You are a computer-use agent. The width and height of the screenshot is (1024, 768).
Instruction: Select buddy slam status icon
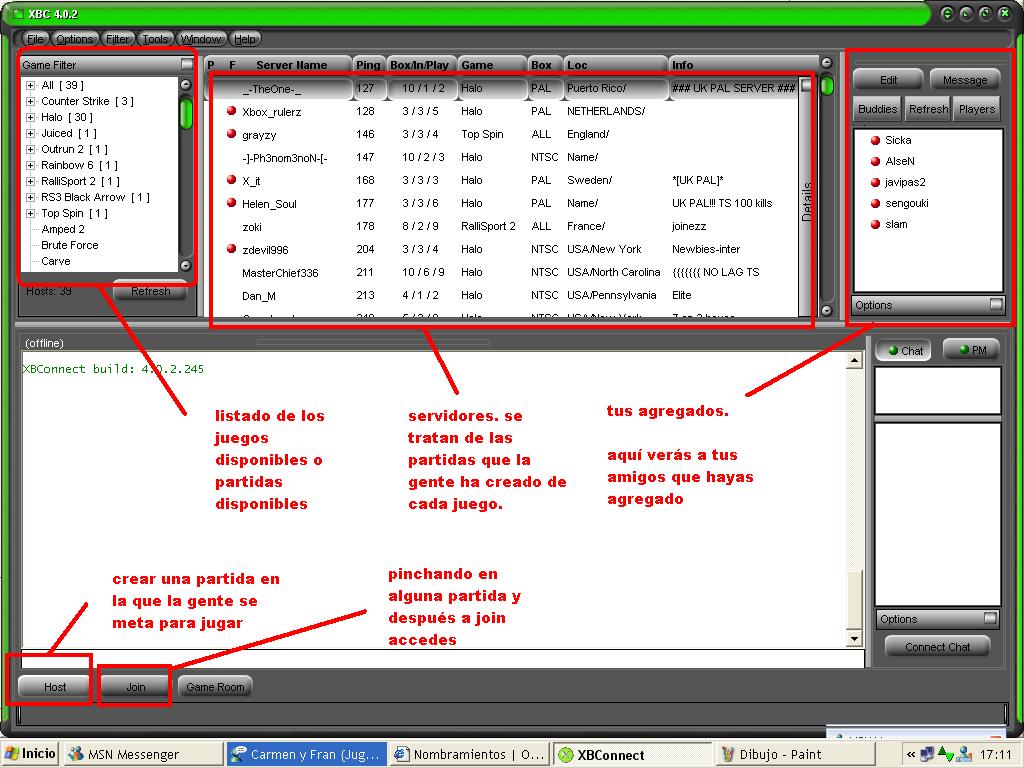point(876,224)
